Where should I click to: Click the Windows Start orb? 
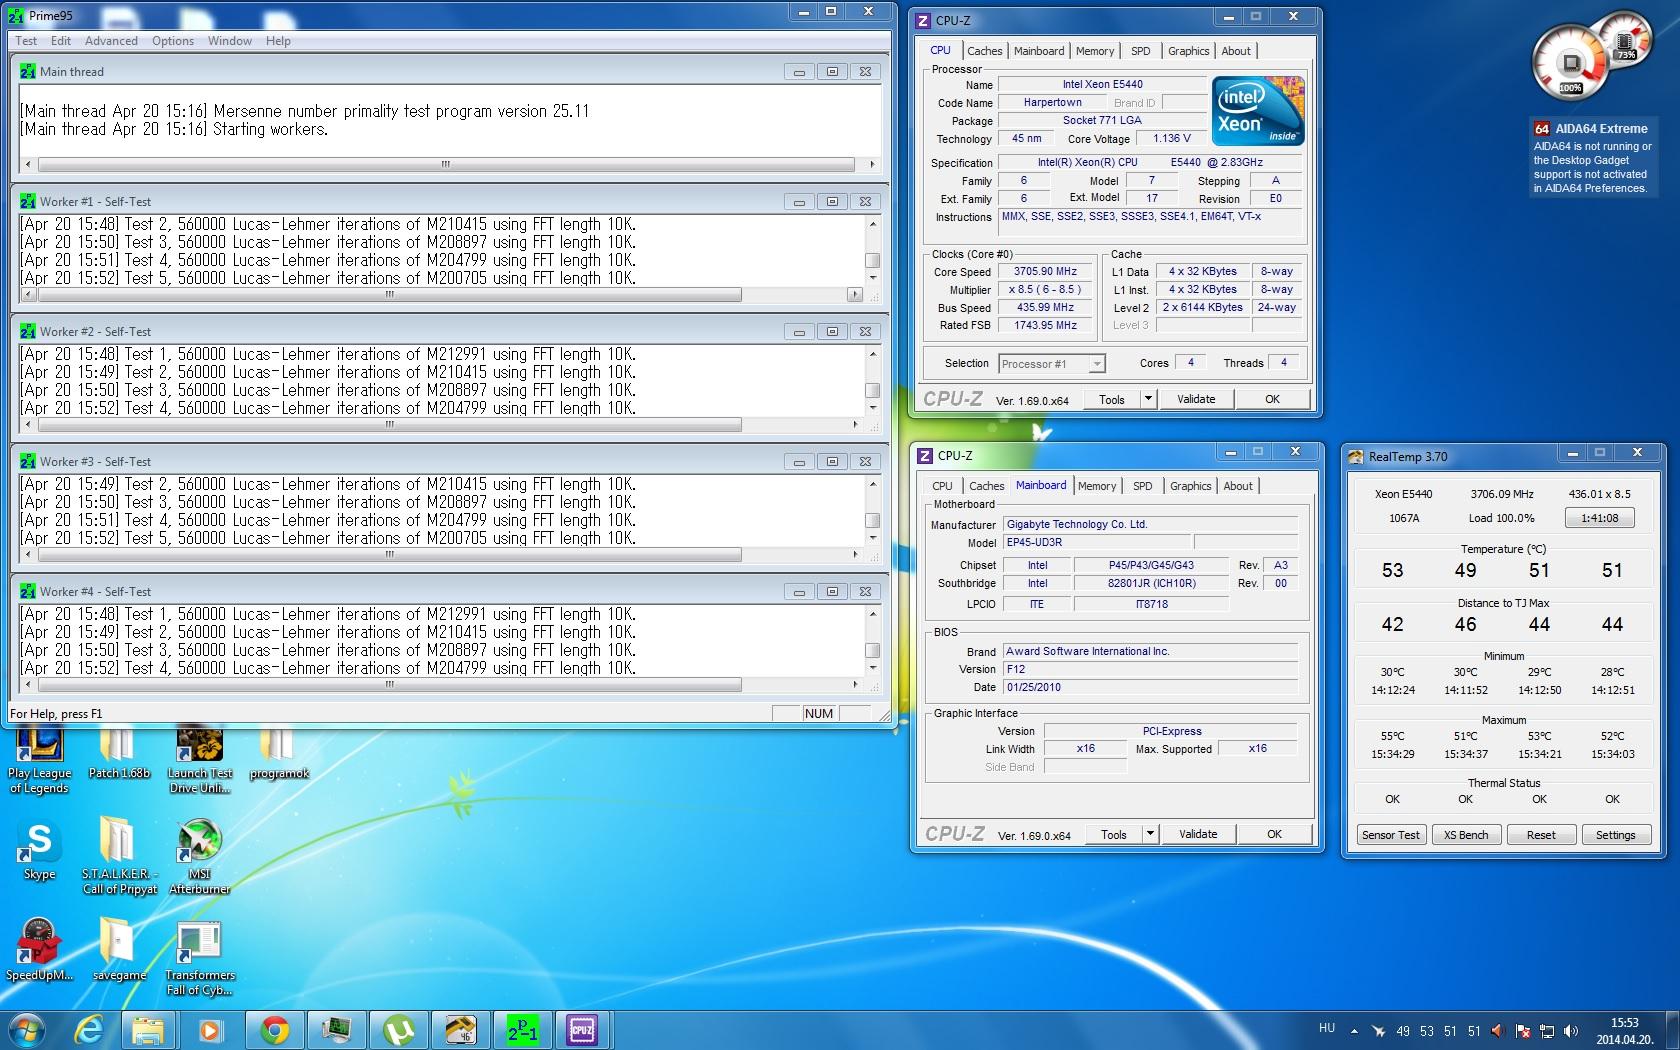tap(27, 1030)
